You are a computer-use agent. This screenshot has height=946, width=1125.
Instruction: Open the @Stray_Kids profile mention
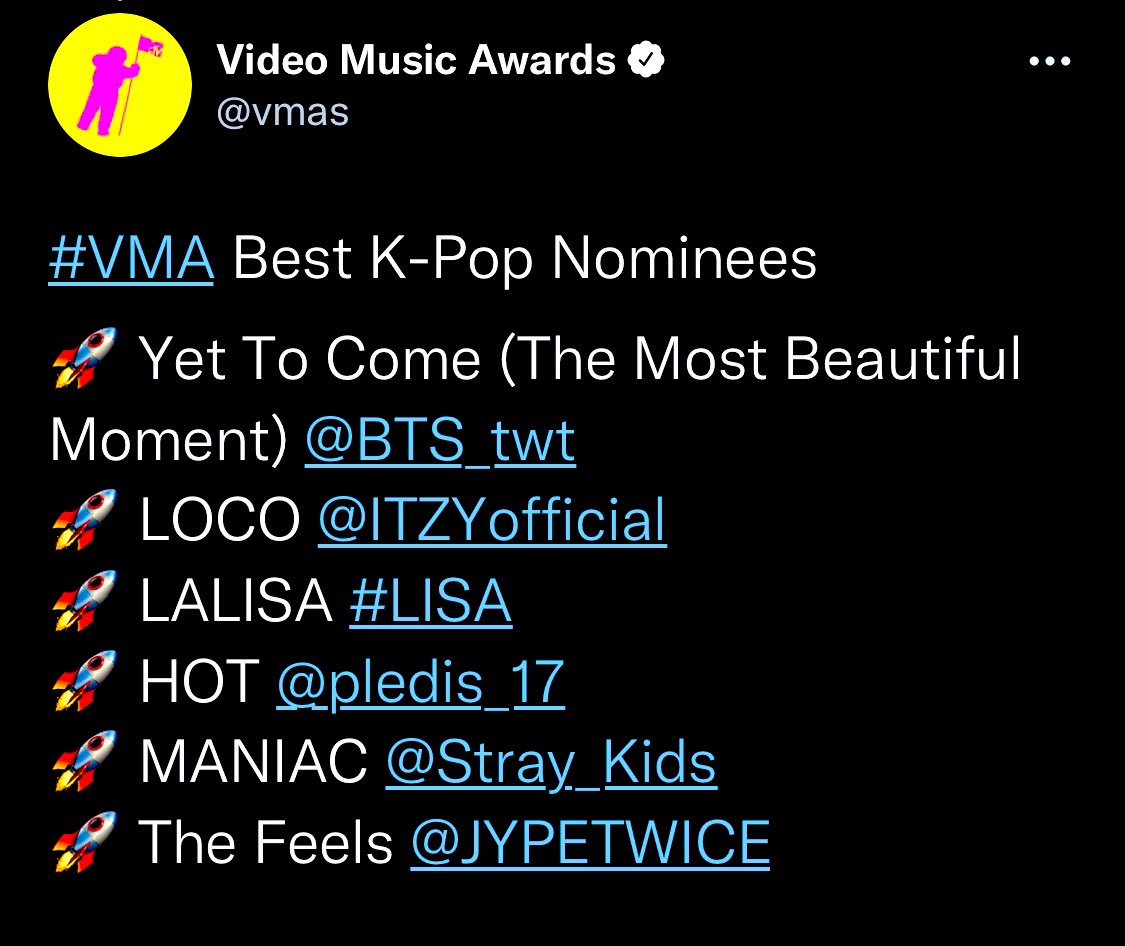click(x=551, y=763)
